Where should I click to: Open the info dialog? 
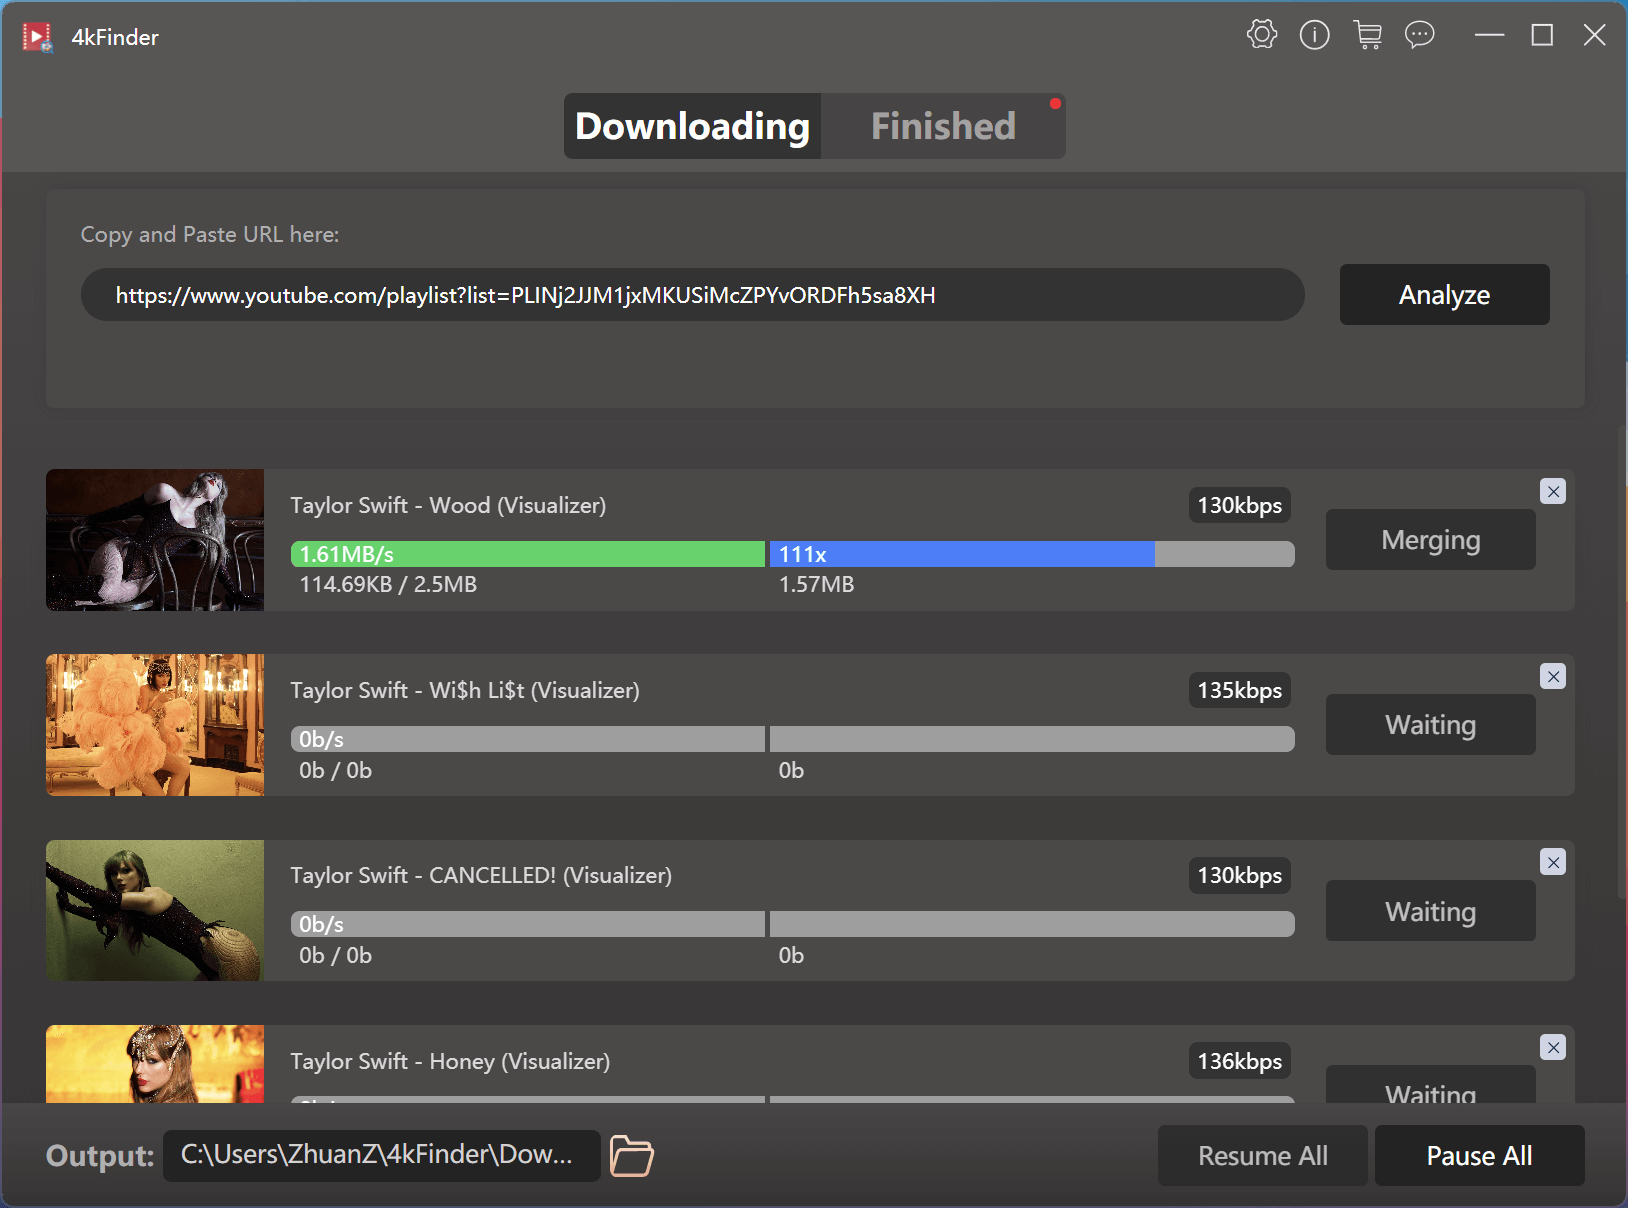[x=1315, y=34]
